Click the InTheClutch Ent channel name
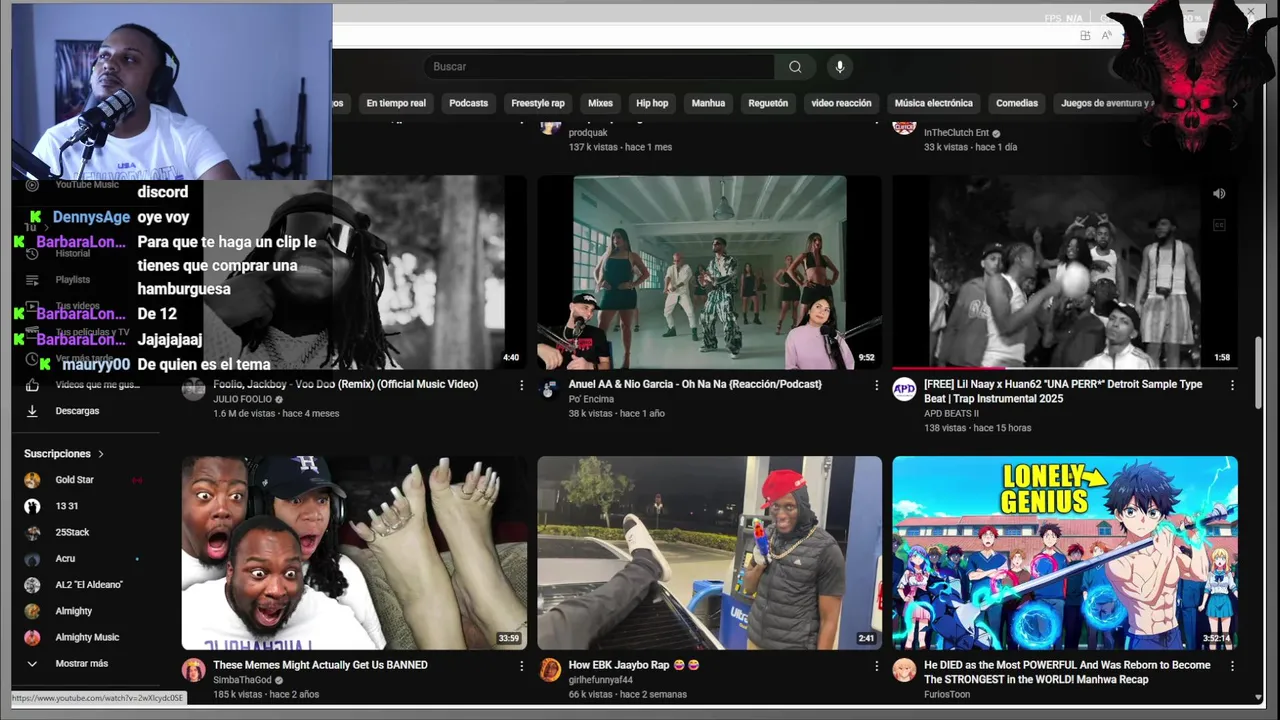Screen dimensions: 1280x720 (956, 133)
